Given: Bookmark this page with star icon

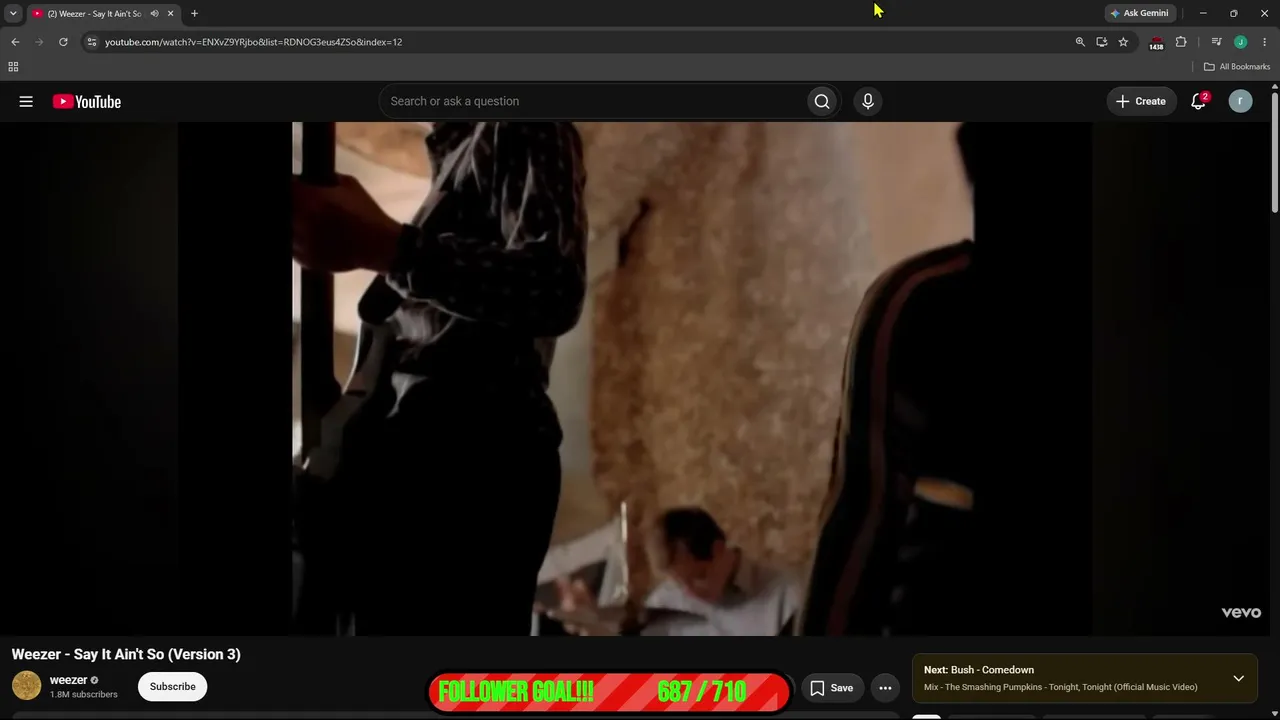Looking at the screenshot, I should coord(1123,42).
